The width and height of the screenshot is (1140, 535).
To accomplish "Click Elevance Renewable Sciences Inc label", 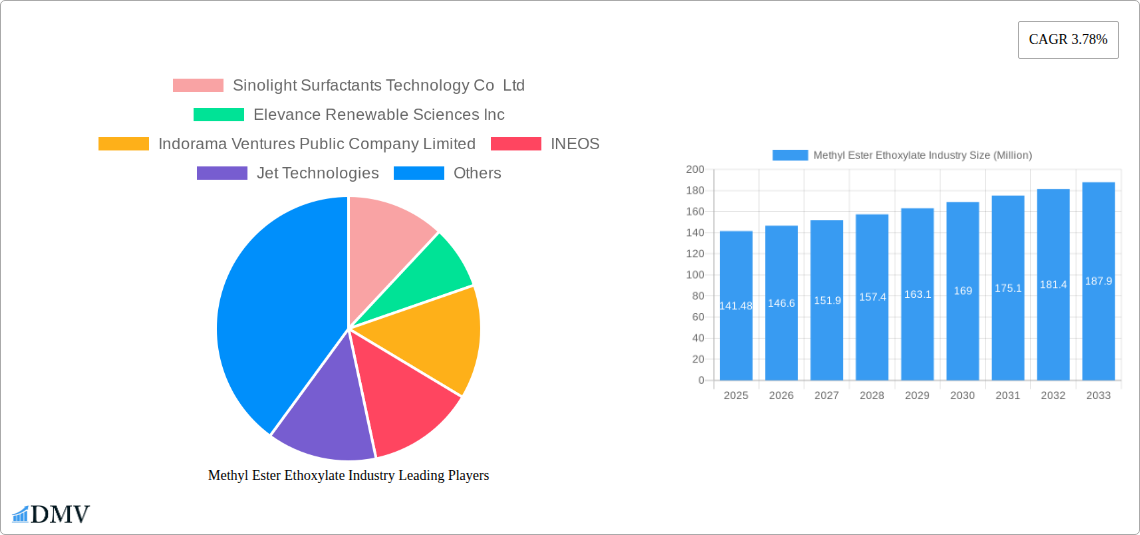I will point(379,114).
